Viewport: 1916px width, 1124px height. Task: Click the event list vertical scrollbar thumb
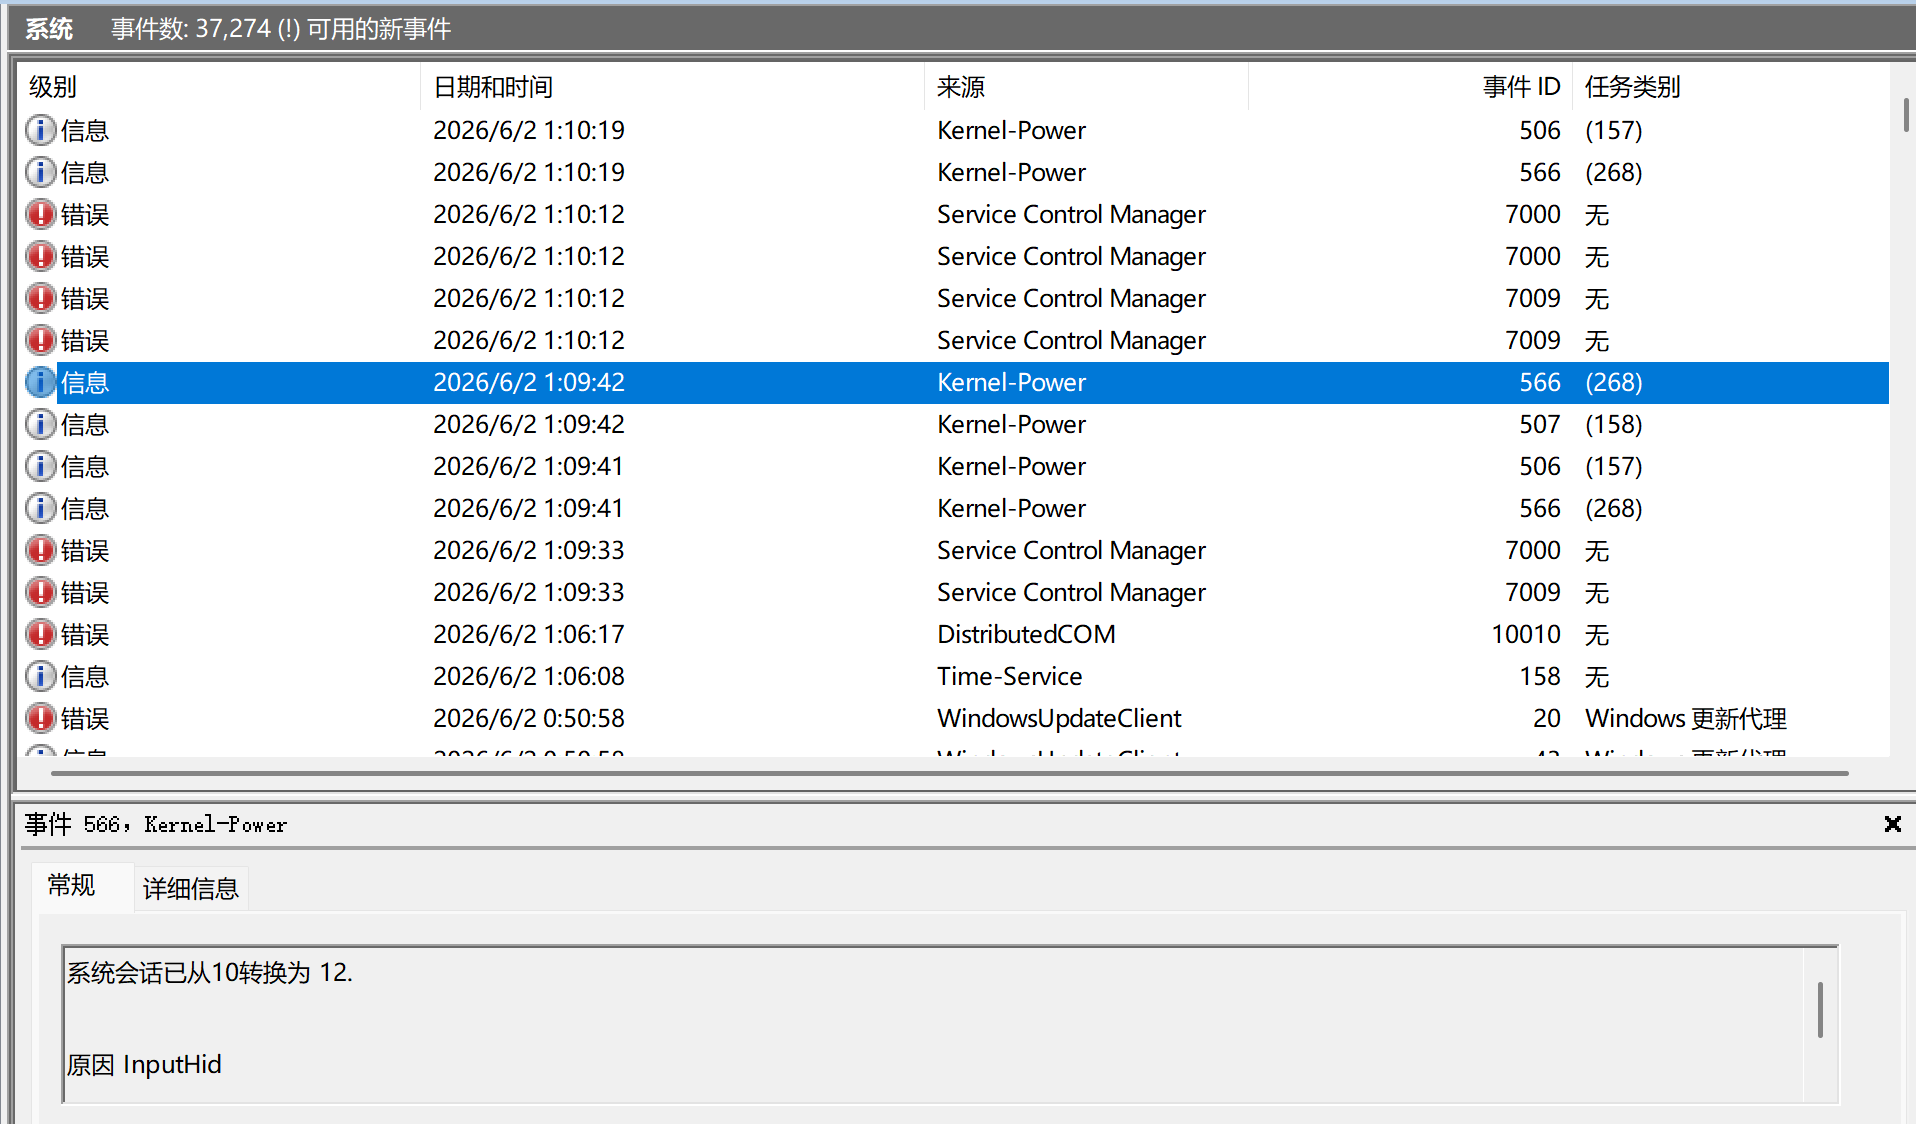(1905, 114)
